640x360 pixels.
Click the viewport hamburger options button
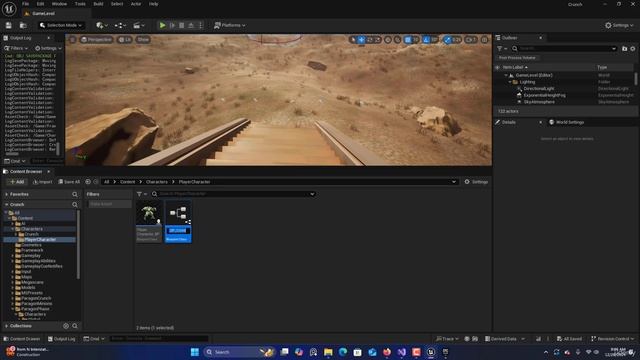[72, 40]
